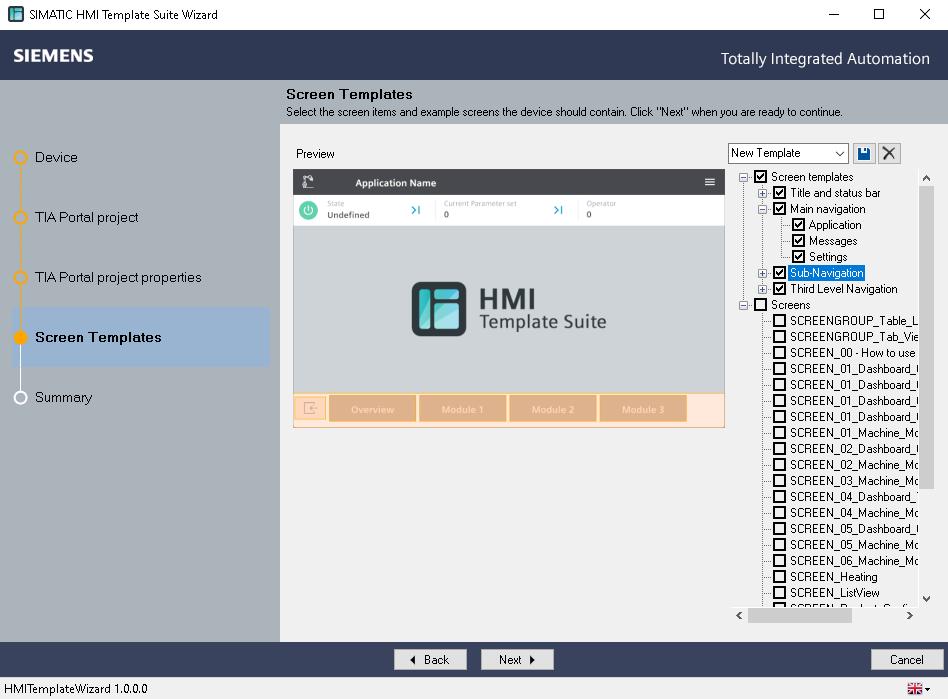Click tree scroll down arrow
The width and height of the screenshot is (948, 699).
click(x=926, y=599)
